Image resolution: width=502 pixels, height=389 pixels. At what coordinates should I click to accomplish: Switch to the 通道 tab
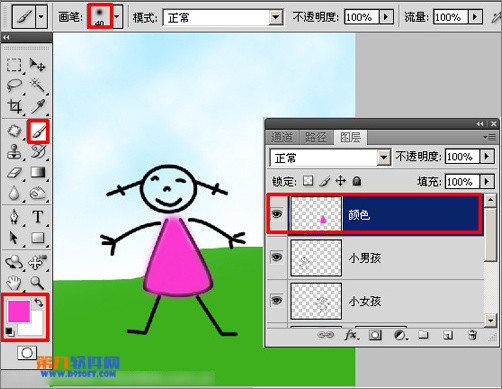[282, 137]
